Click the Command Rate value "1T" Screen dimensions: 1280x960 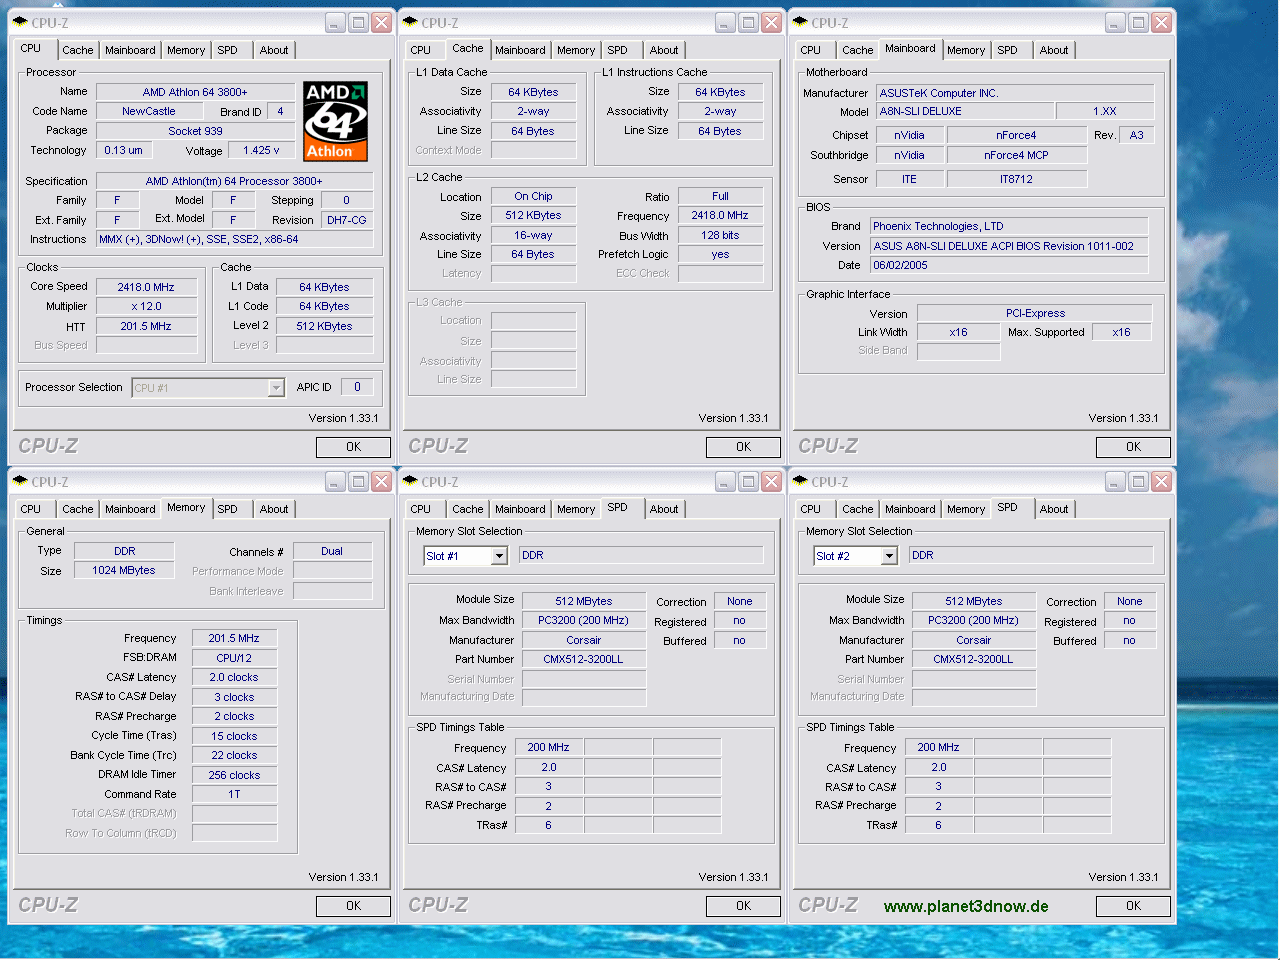click(x=234, y=794)
